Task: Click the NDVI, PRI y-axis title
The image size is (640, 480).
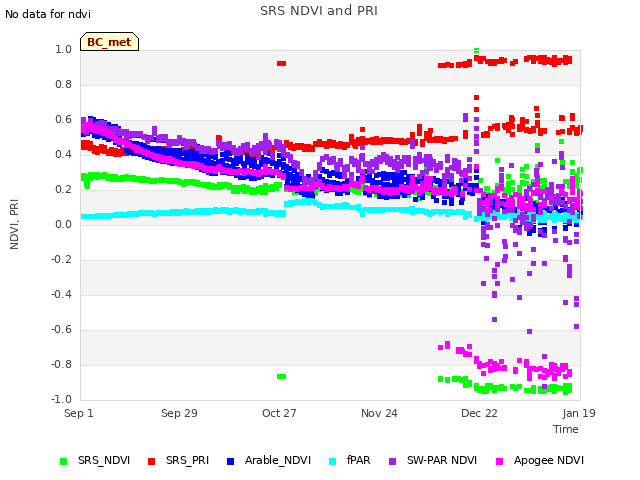Action: pos(14,224)
